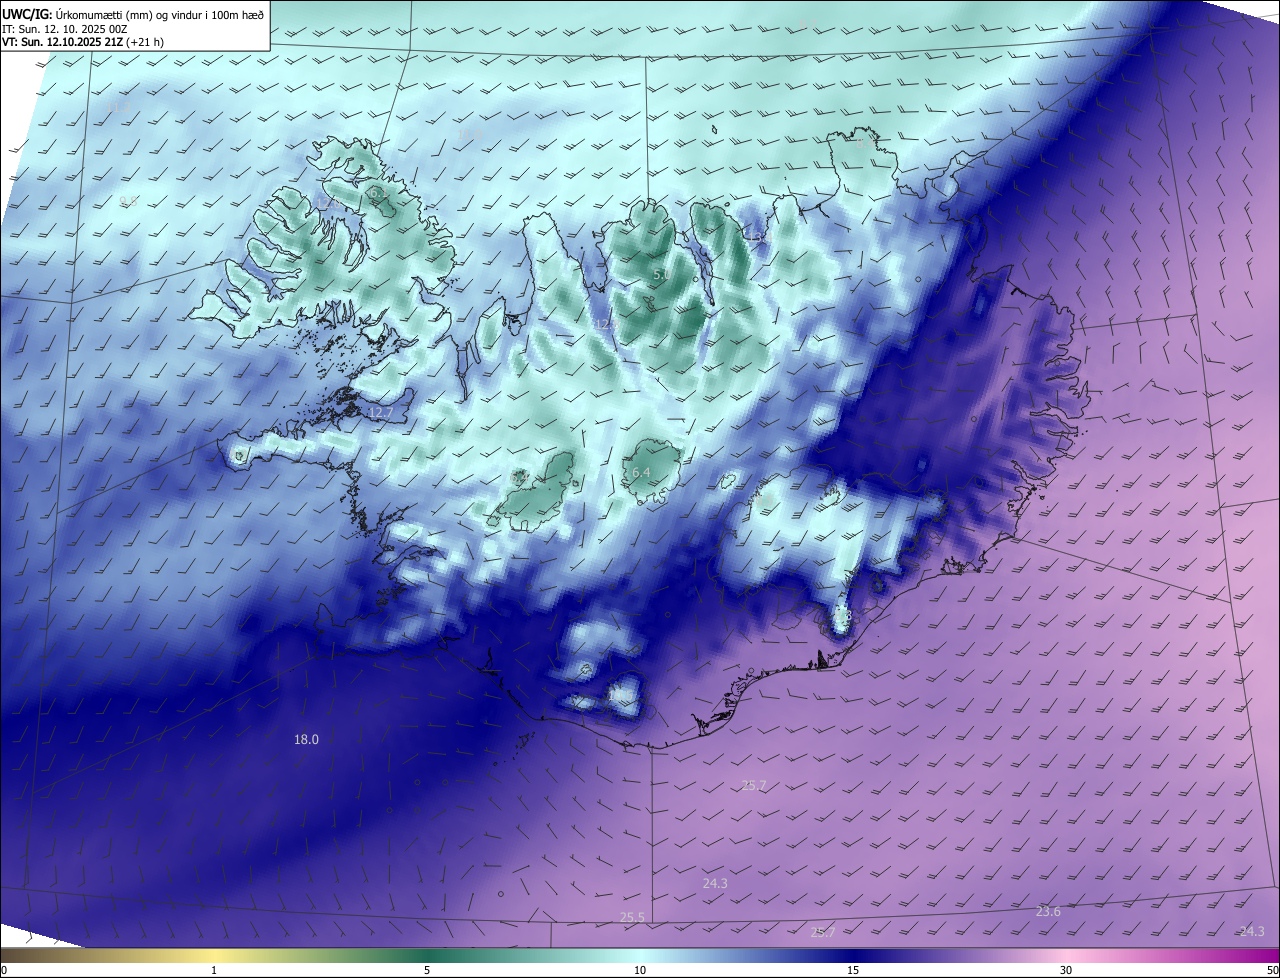
Task: Click the valid time 'VT: Sun. 12.10.2025 21Z (+21 h)'
Action: (x=83, y=42)
